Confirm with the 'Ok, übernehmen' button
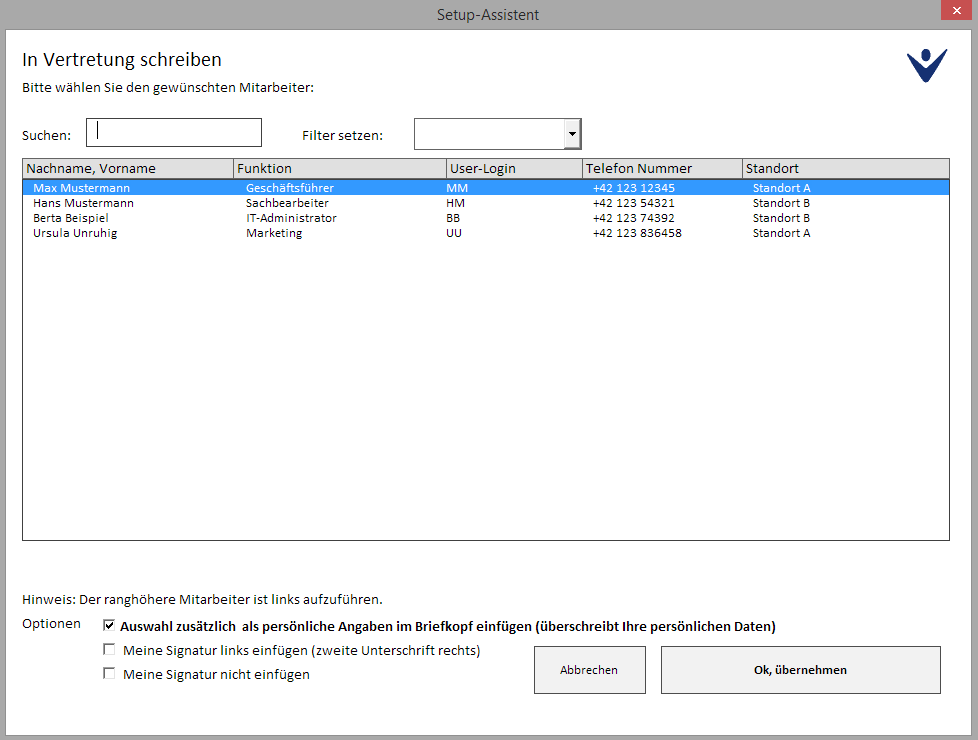 coord(800,670)
